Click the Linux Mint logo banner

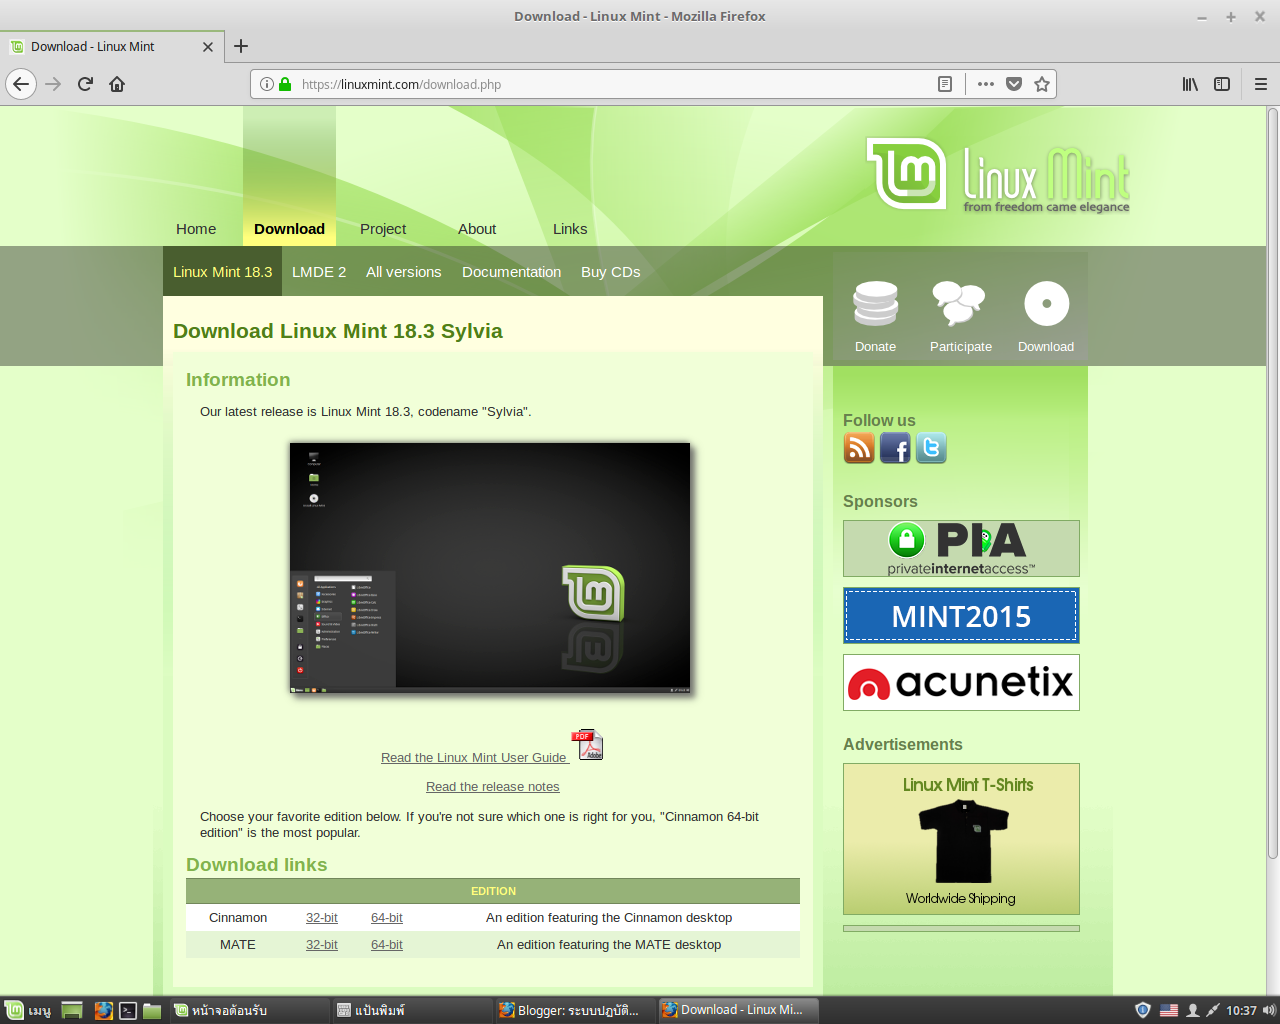tap(998, 175)
